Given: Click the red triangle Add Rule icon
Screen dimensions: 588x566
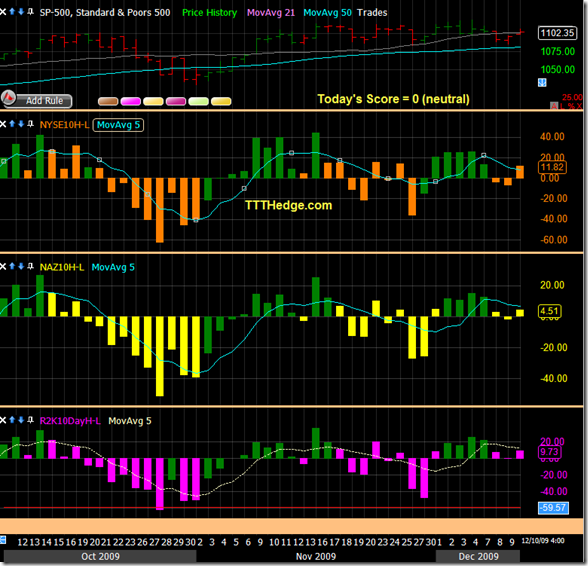Looking at the screenshot, I should [x=8, y=98].
